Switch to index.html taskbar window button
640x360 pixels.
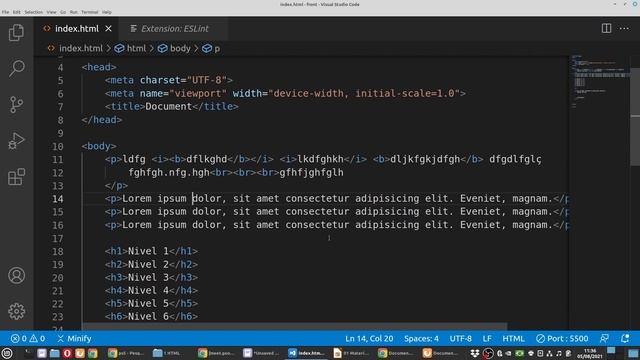coord(307,353)
